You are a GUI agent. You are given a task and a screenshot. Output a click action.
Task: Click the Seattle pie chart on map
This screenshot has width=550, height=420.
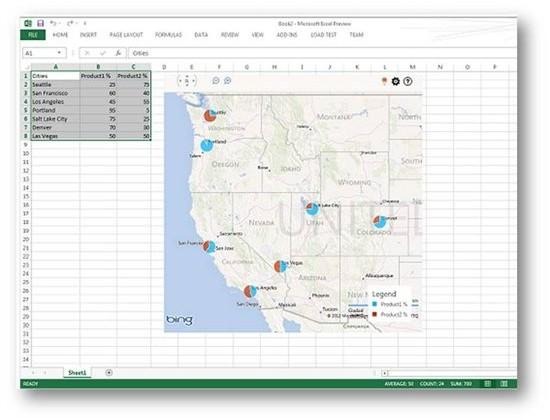210,115
